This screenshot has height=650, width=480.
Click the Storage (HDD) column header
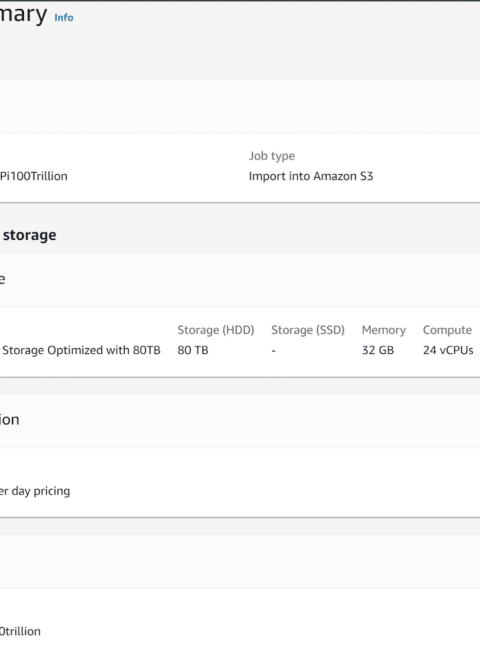tap(216, 330)
